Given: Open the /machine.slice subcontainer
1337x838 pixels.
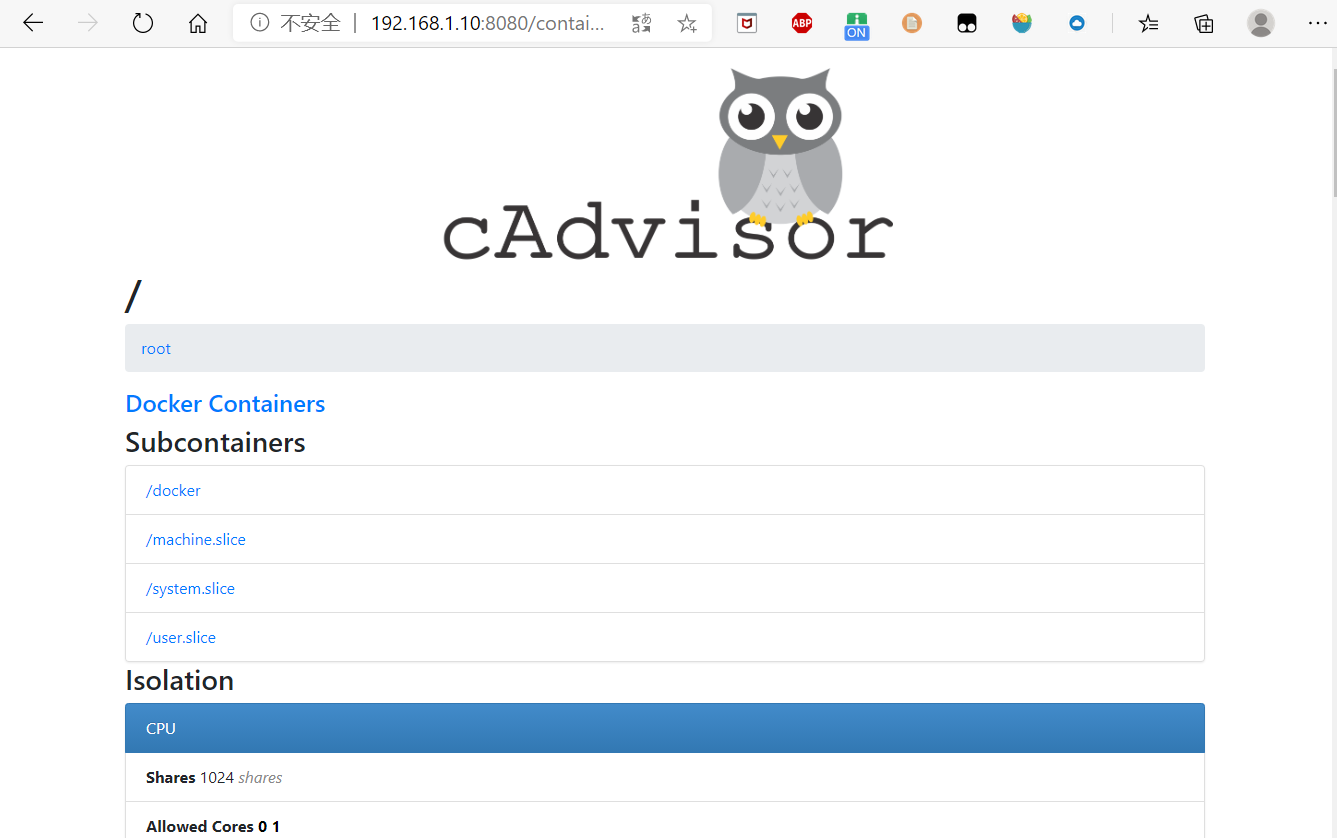Looking at the screenshot, I should pyautogui.click(x=196, y=540).
